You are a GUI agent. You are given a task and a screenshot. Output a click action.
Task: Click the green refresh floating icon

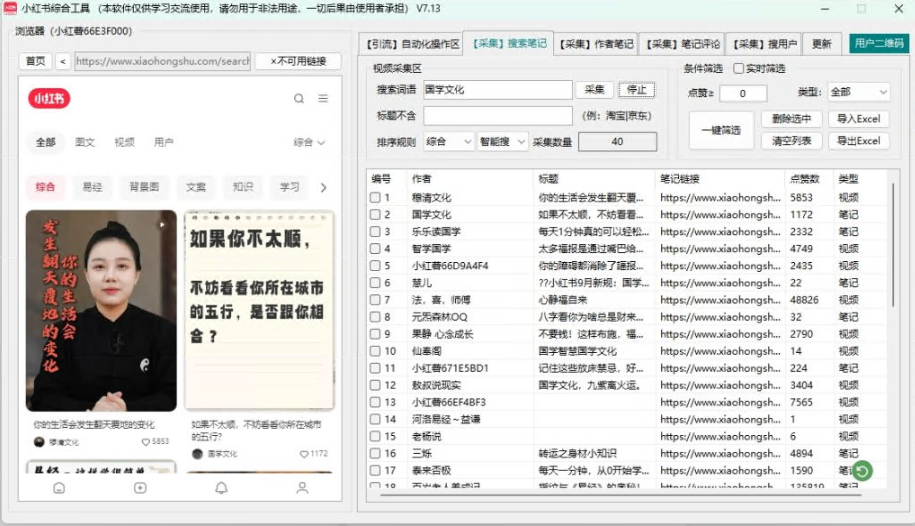coord(862,469)
